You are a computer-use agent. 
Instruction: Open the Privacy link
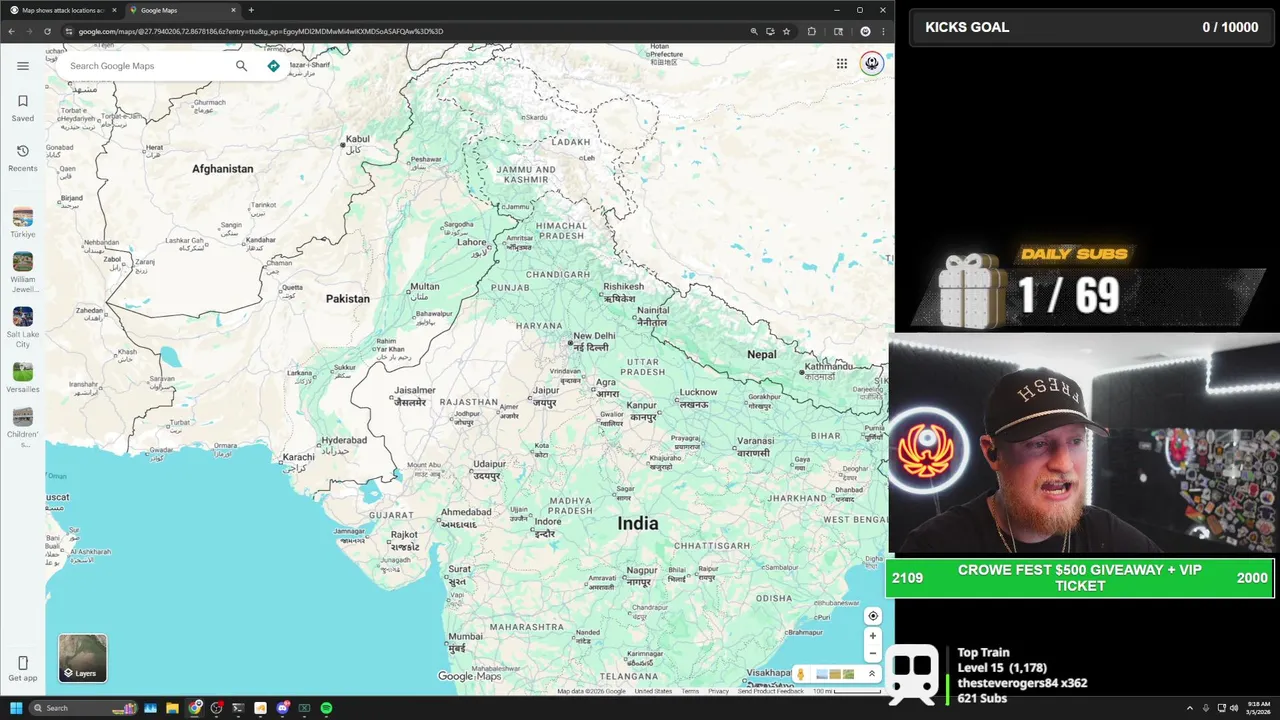[718, 691]
